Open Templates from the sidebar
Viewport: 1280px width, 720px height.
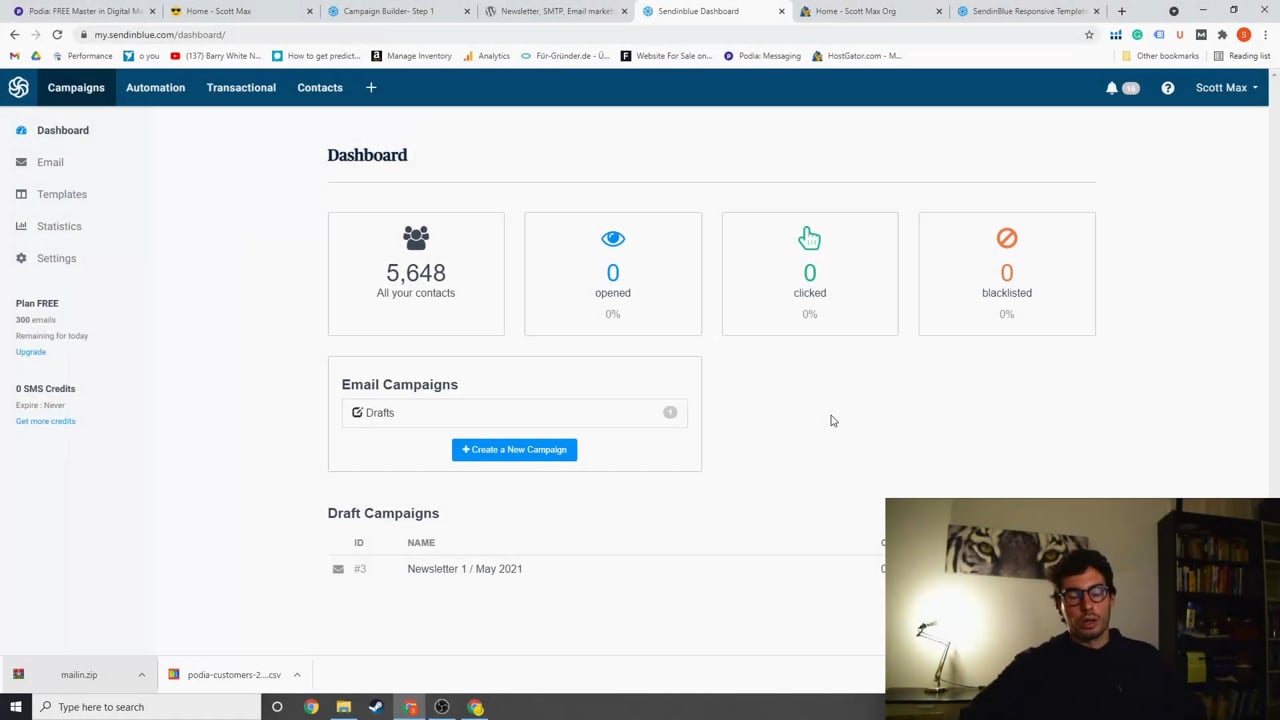62,194
